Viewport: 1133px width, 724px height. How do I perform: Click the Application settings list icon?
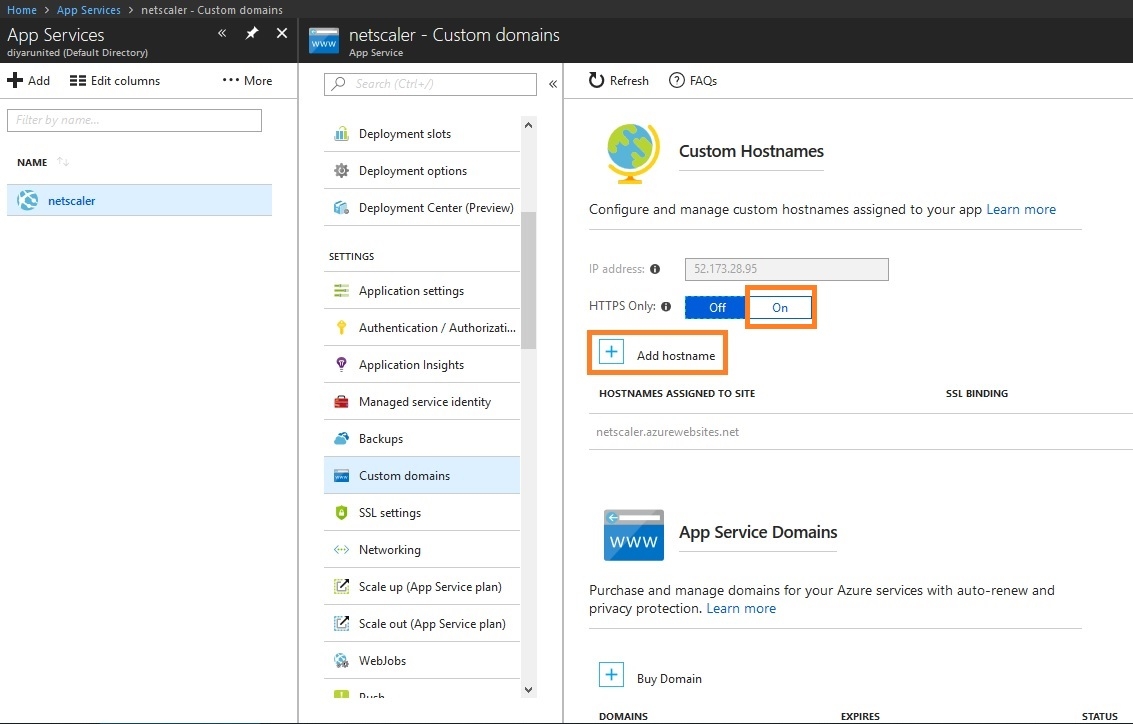coord(341,290)
